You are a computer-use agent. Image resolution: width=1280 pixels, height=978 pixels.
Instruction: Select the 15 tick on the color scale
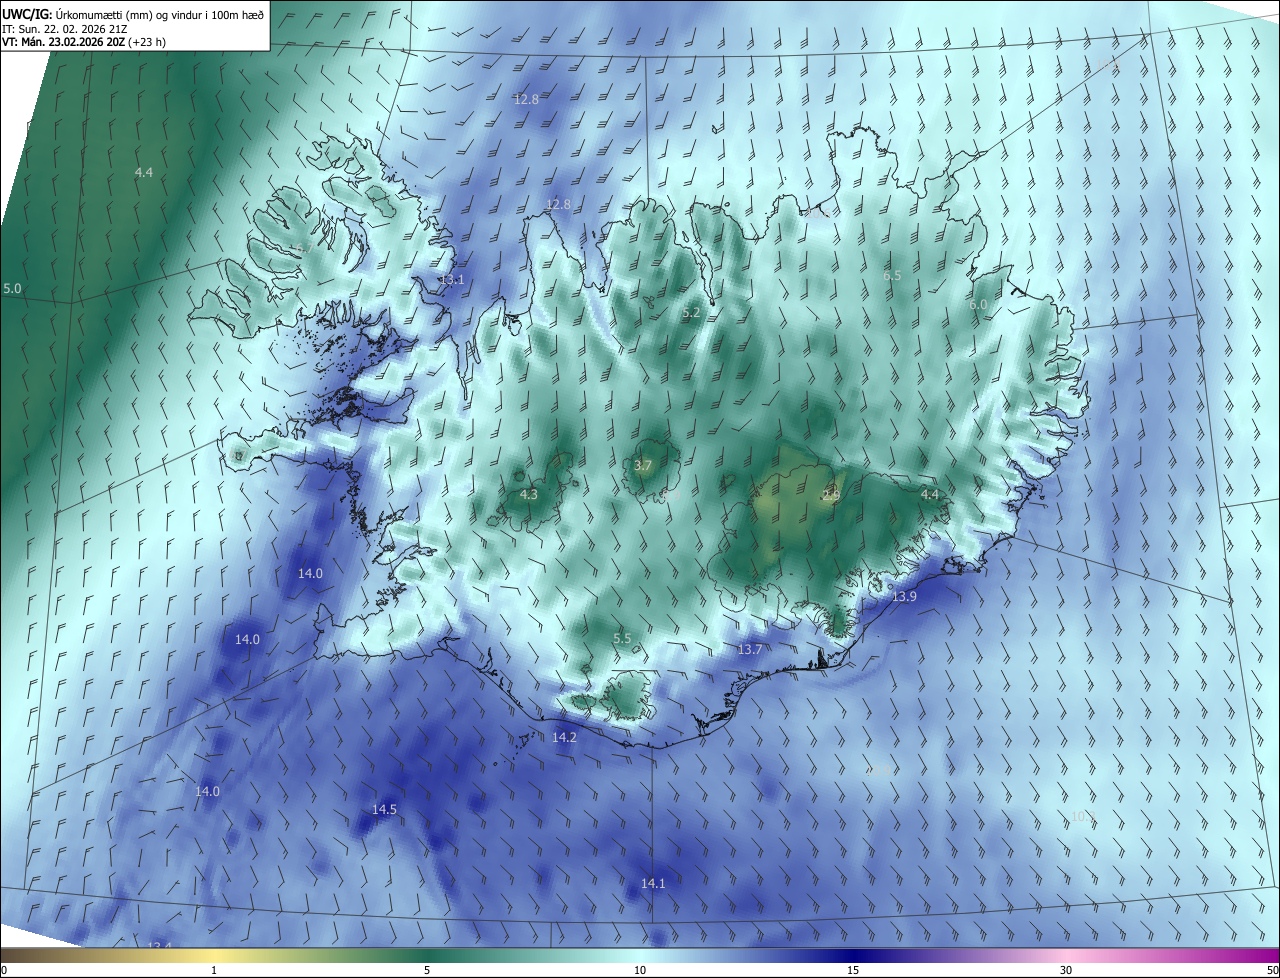tap(853, 970)
